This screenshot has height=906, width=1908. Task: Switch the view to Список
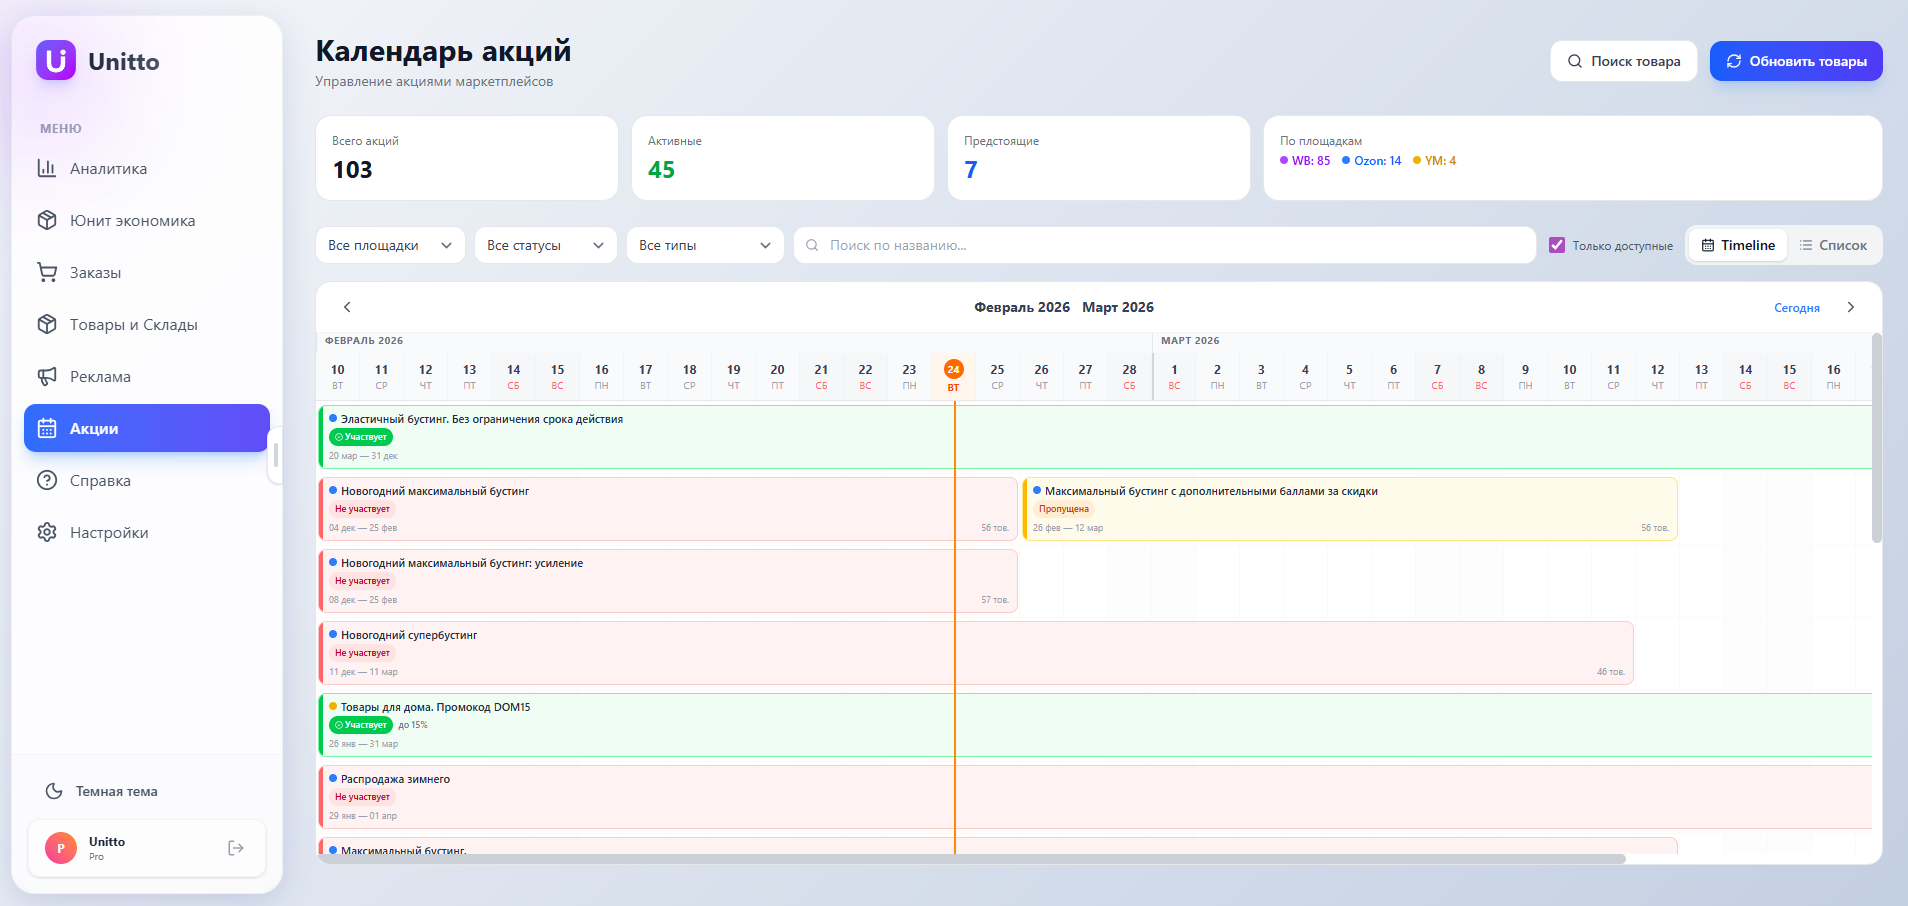click(1833, 245)
